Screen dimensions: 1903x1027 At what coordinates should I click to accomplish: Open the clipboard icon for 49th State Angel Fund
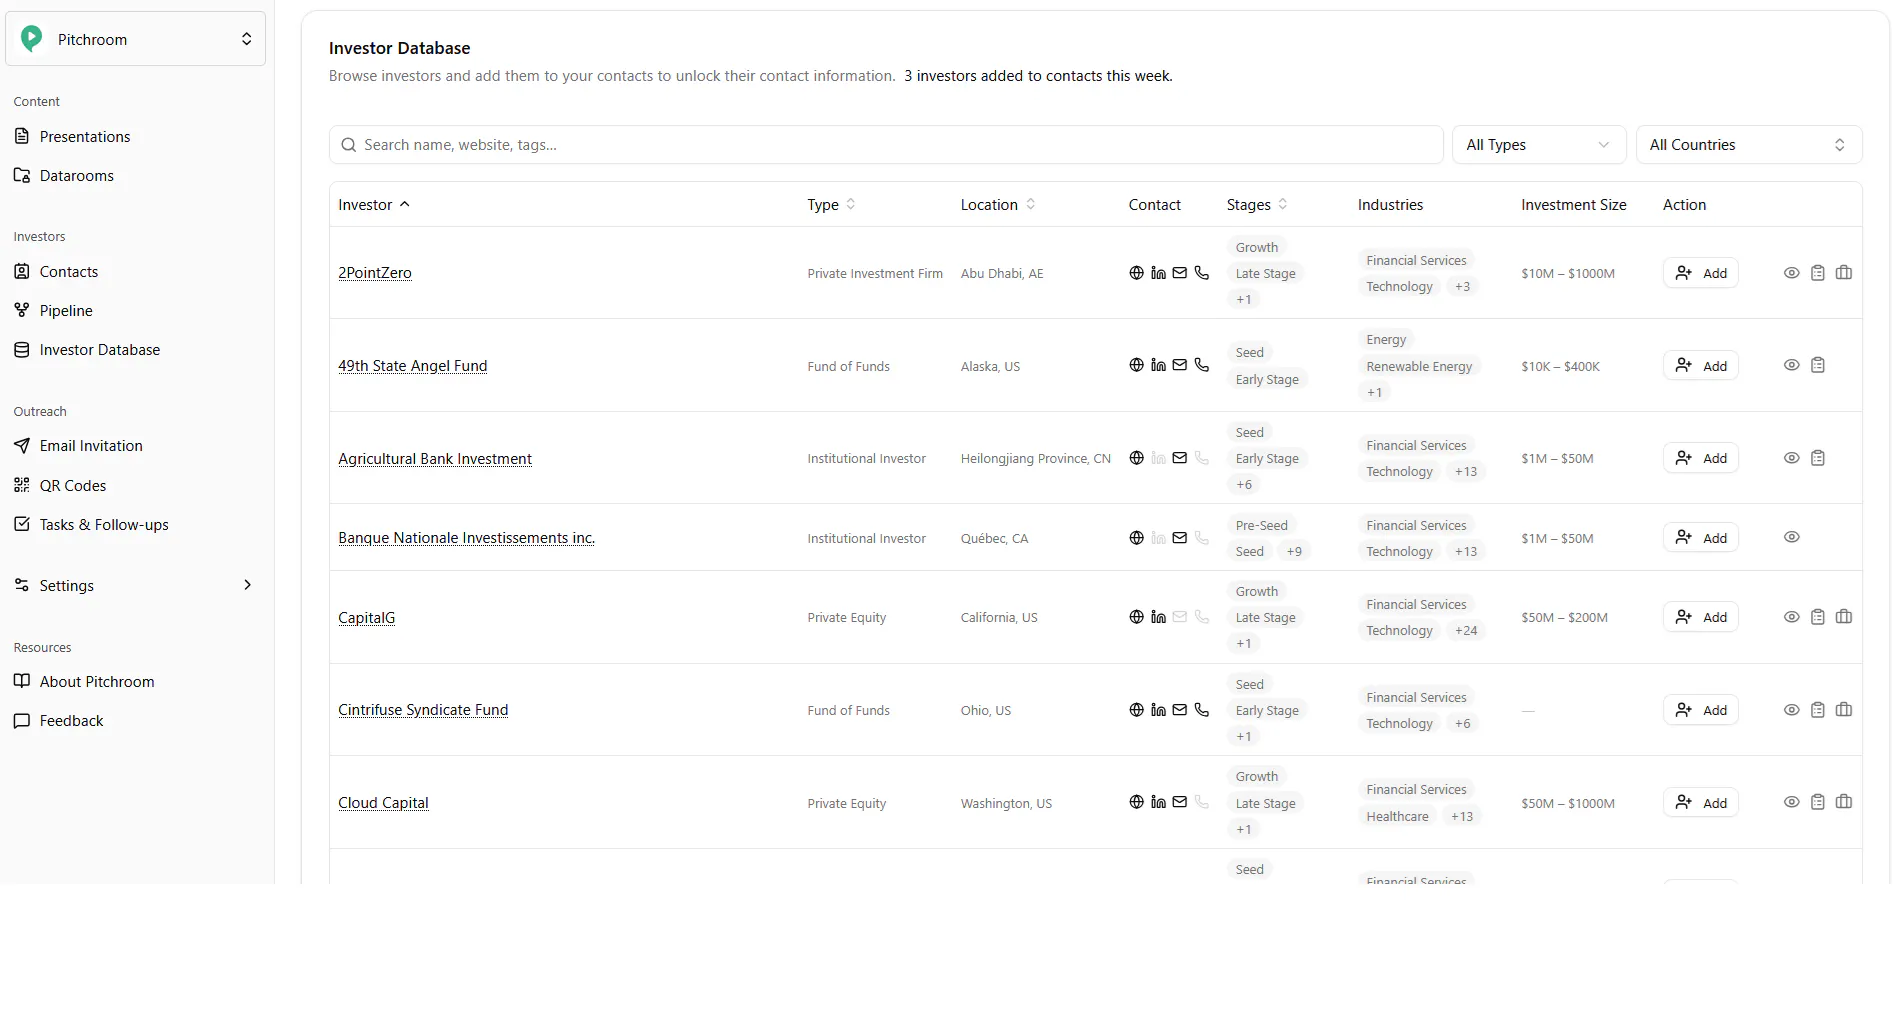pos(1818,365)
